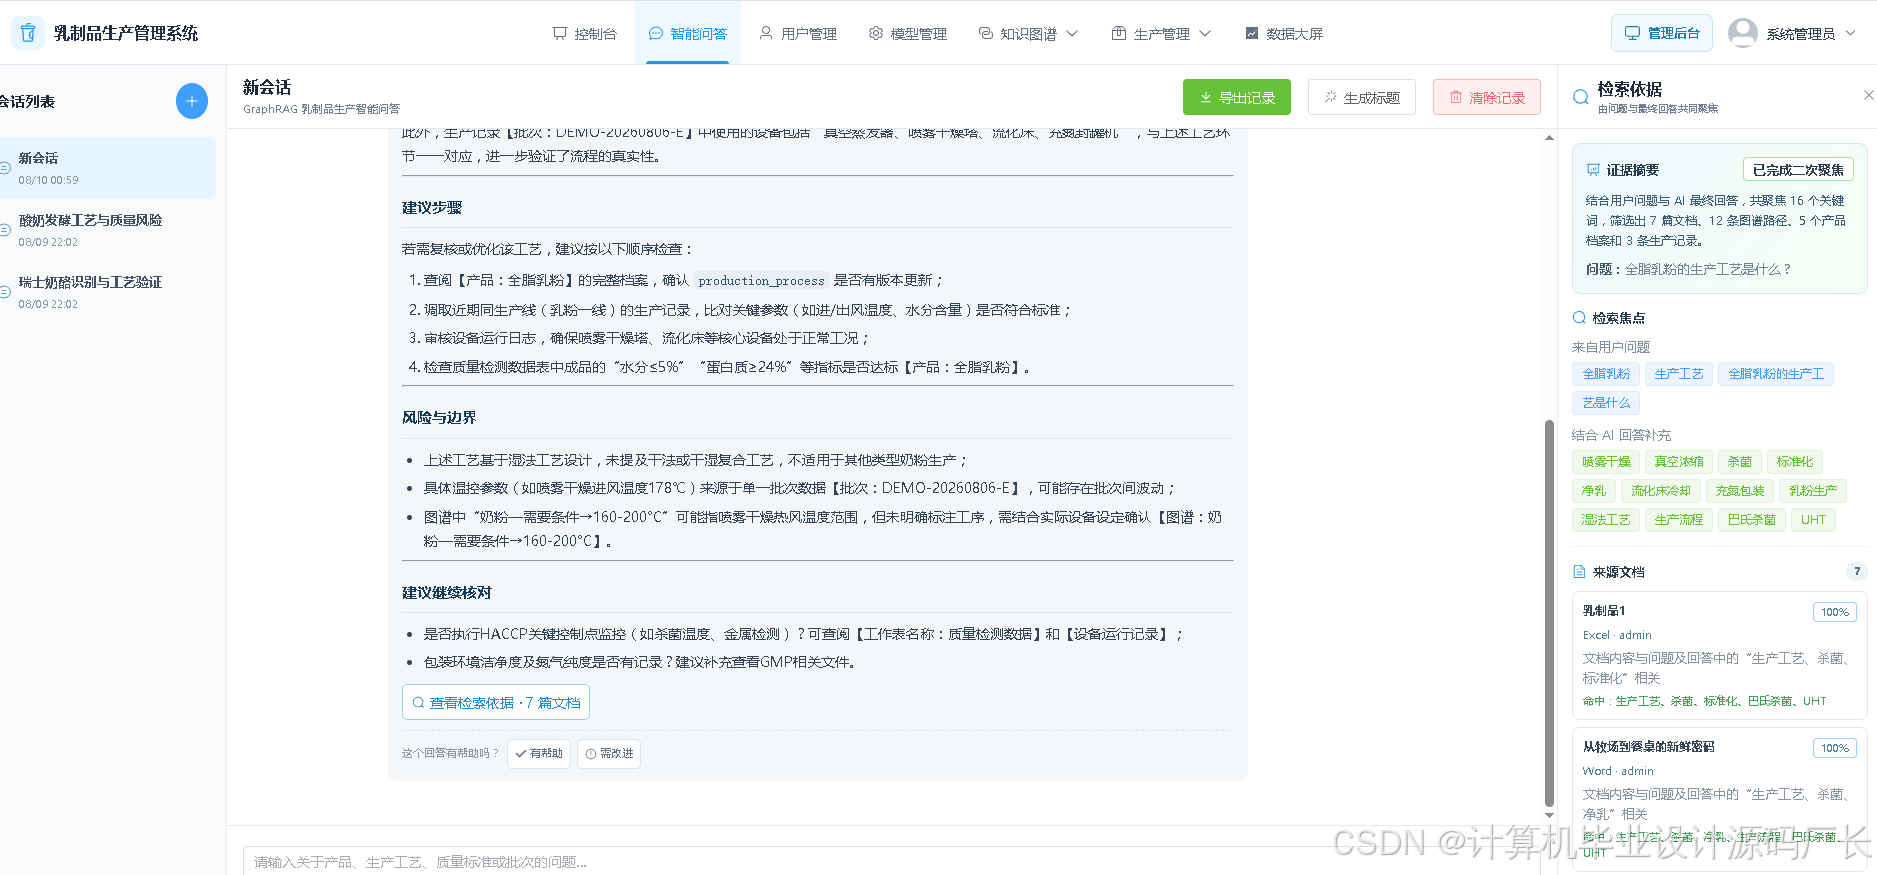This screenshot has height=875, width=1877.
Task: Click the scrollbar up arrow
Action: [x=1549, y=138]
